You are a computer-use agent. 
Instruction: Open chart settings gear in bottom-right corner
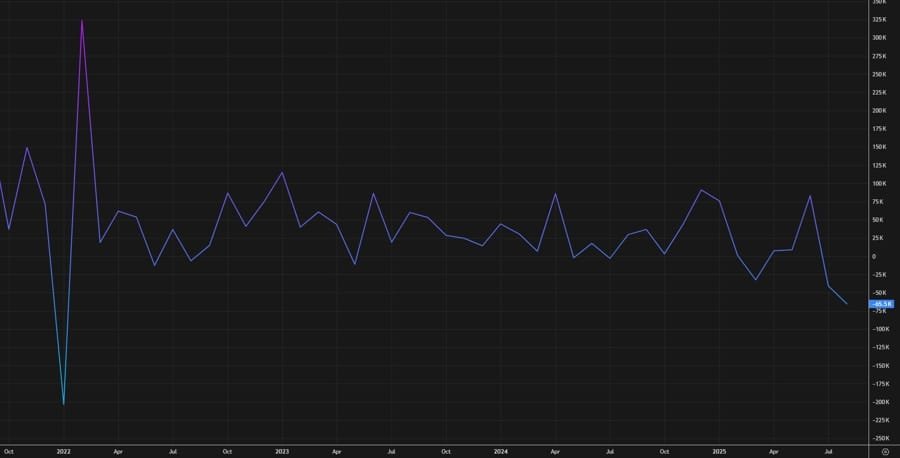click(x=885, y=451)
